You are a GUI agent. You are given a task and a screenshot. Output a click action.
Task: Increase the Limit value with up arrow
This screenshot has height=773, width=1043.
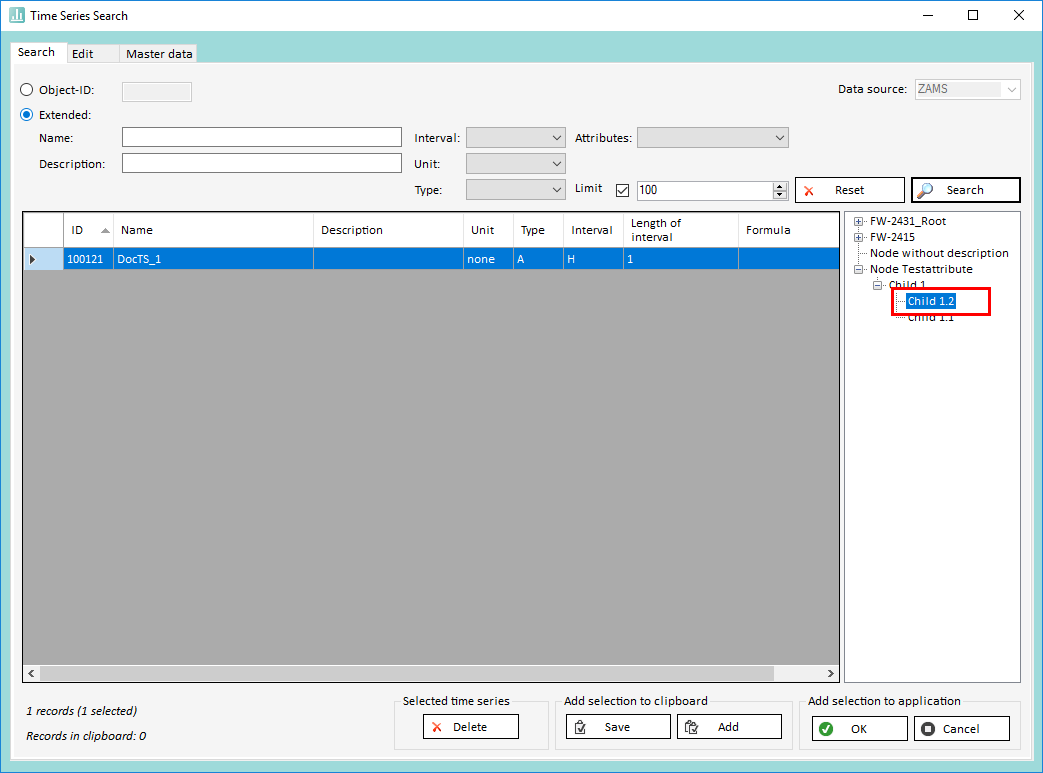pos(780,186)
